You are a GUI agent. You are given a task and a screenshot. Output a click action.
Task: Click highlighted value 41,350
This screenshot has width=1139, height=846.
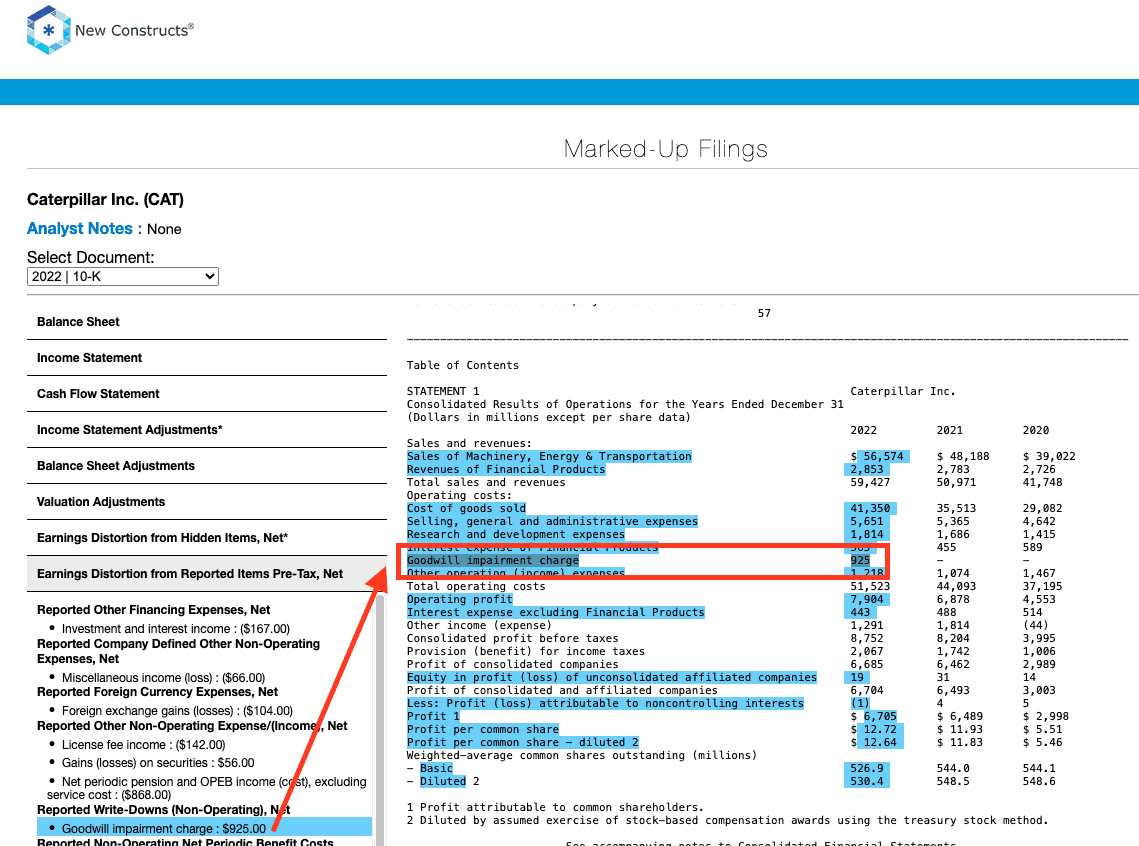click(x=870, y=509)
